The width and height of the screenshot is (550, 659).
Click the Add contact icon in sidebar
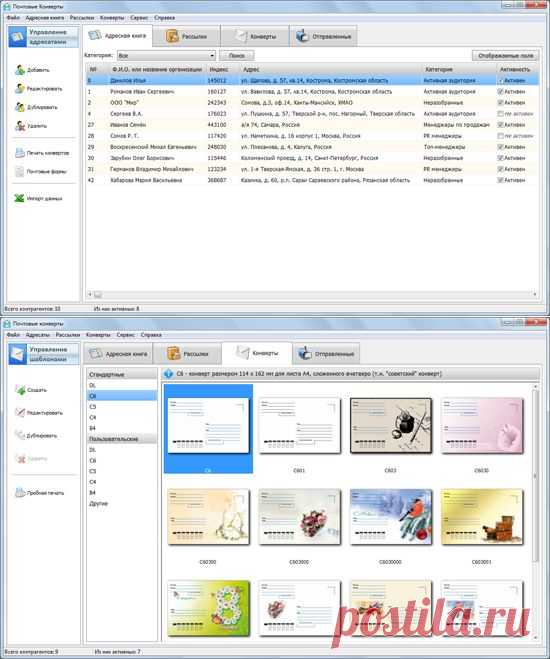coord(20,70)
